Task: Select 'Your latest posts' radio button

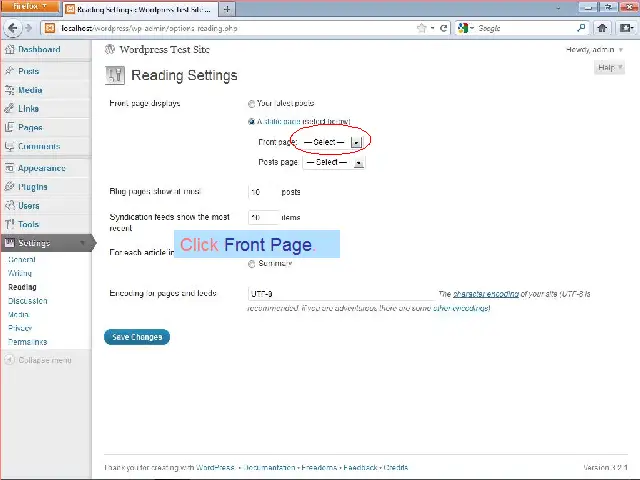Action: point(251,104)
